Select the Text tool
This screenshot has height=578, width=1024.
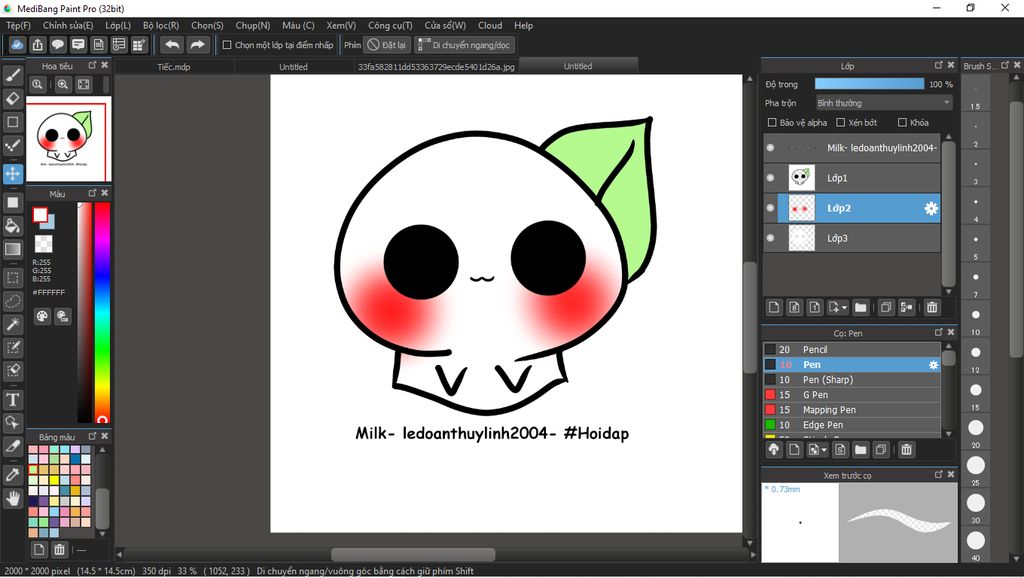click(x=12, y=399)
